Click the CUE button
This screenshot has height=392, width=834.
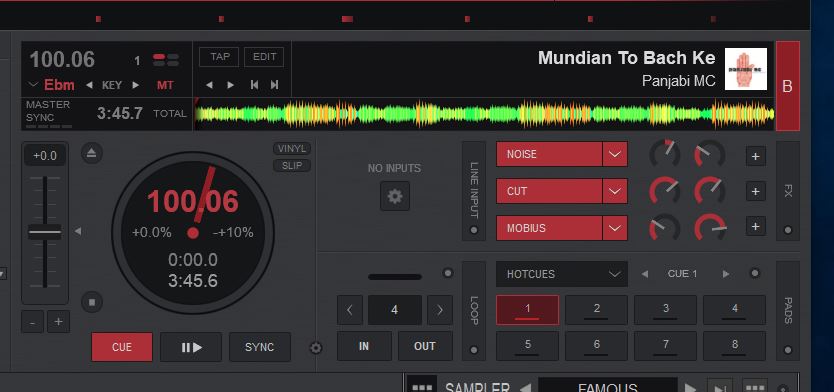click(122, 347)
